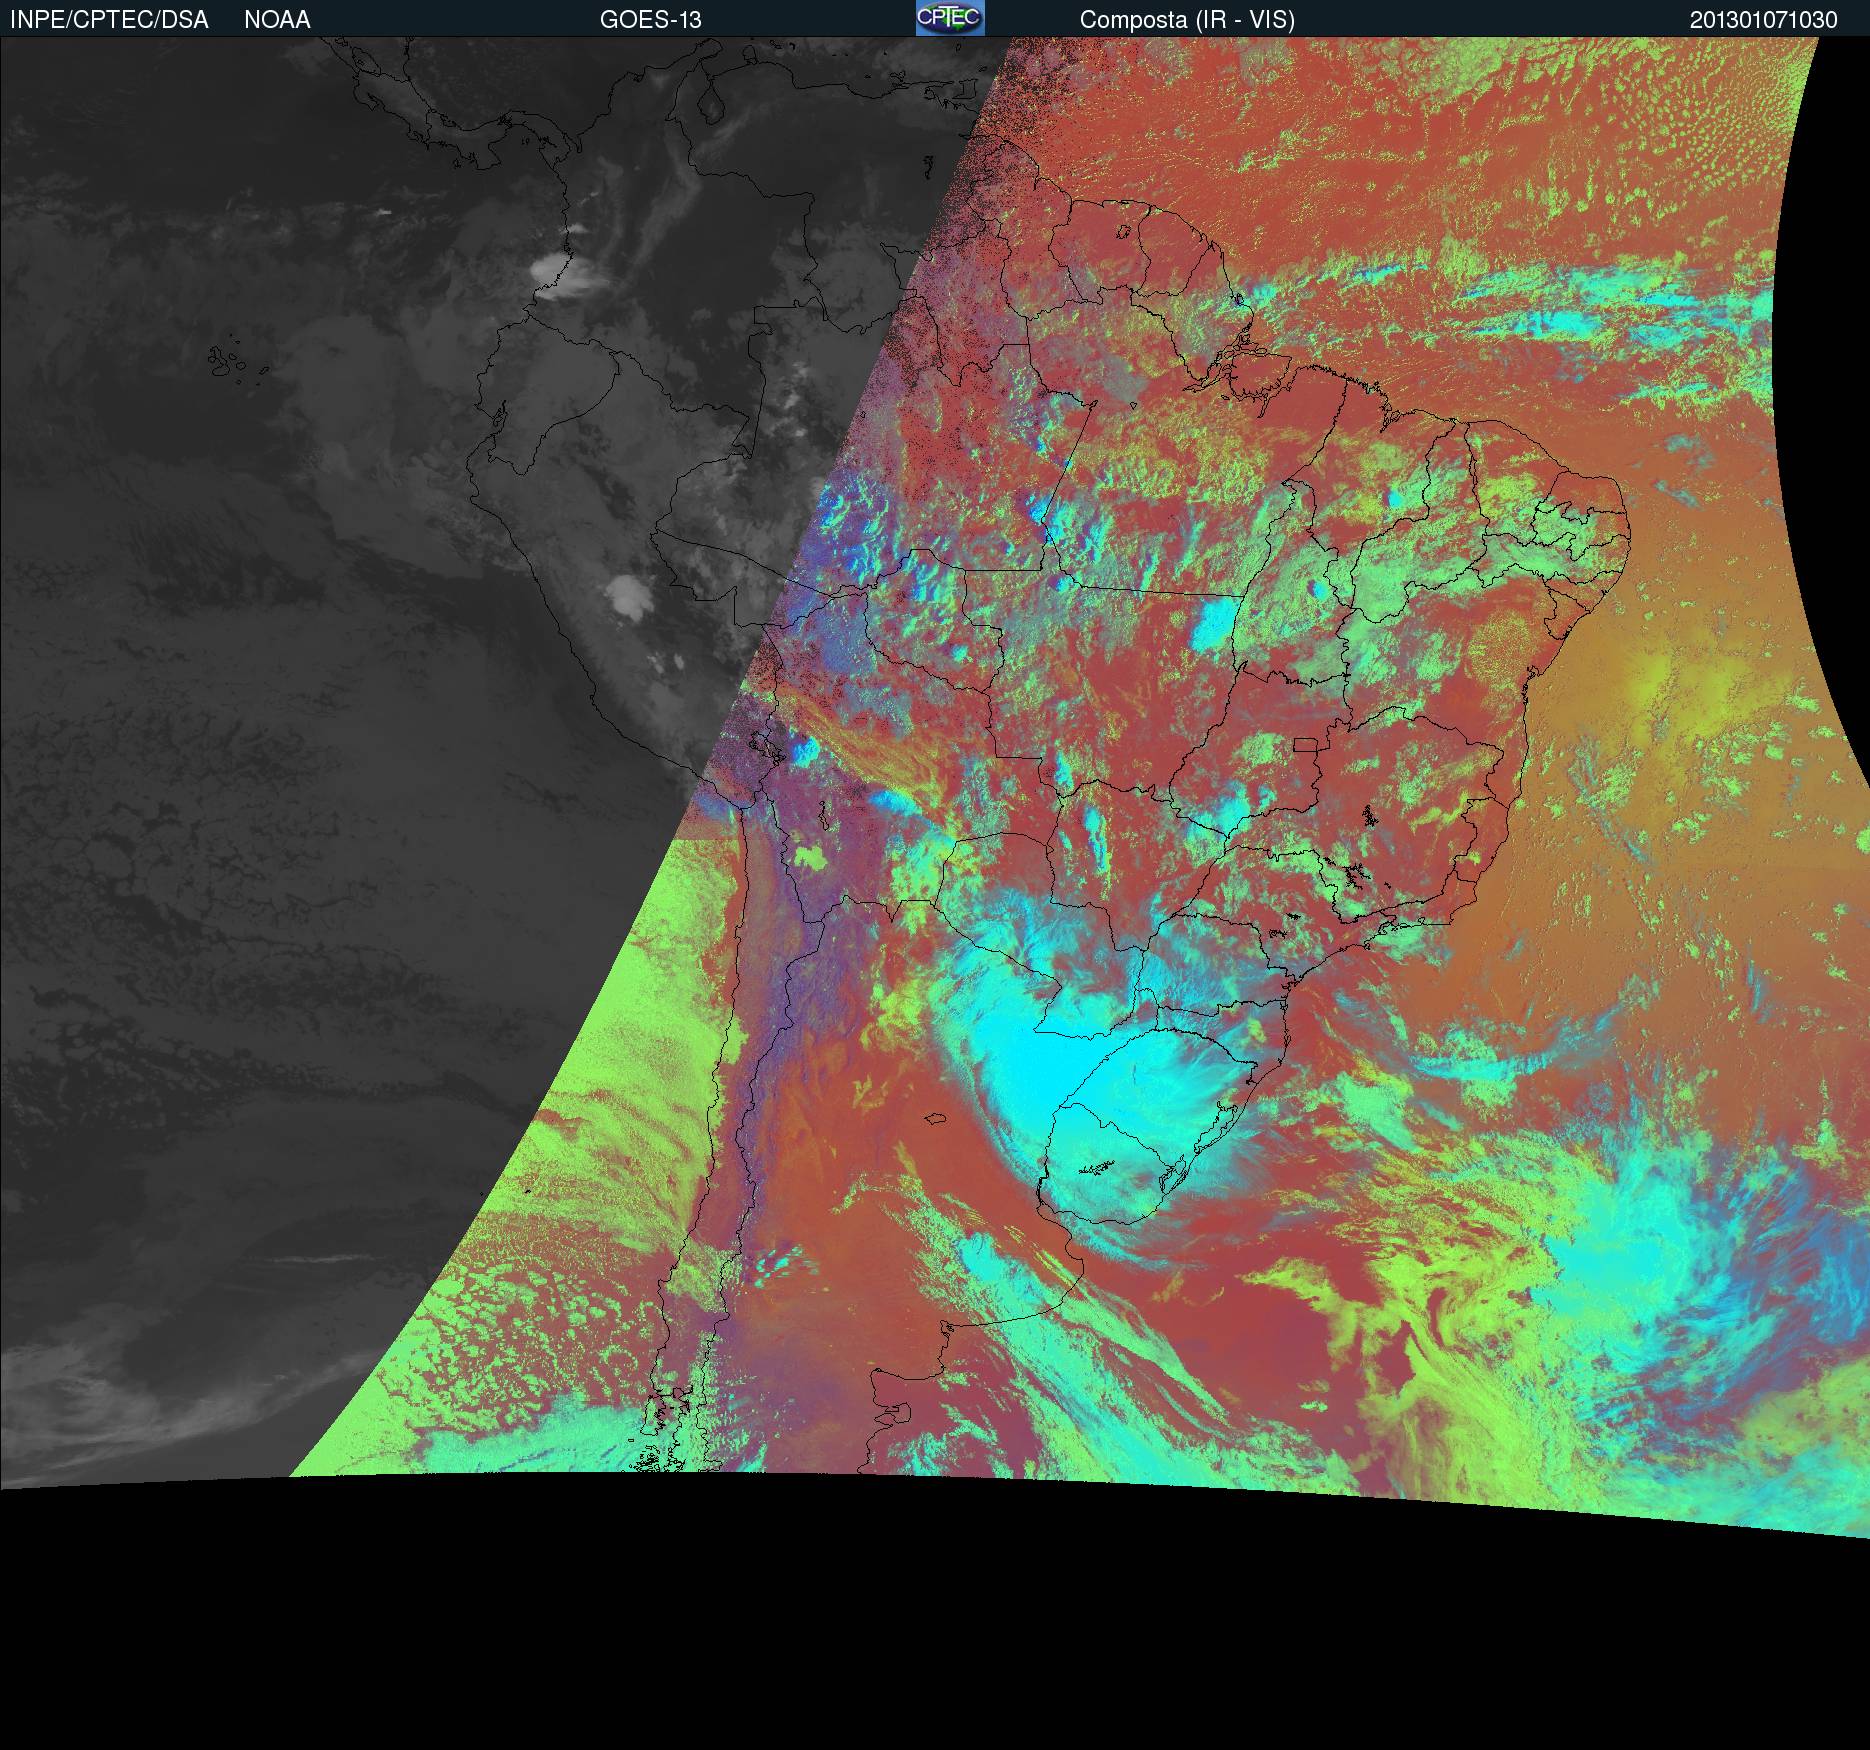Click the cyan cloud streak over the North Atlantic
Screen dimensions: 1870x1750
[1560, 322]
